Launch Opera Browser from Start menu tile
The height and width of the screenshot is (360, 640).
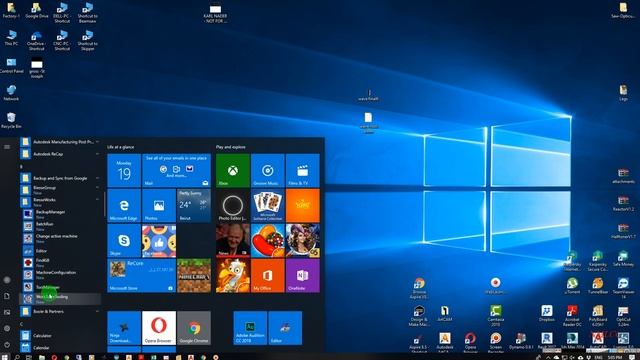(159, 328)
